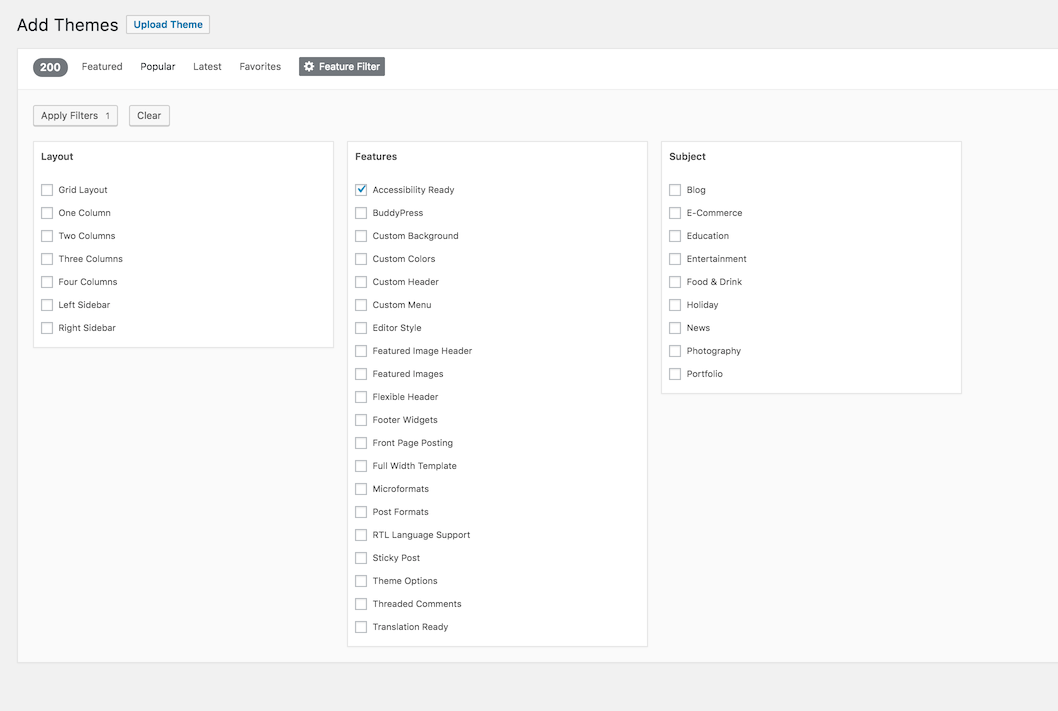The height and width of the screenshot is (711, 1058).
Task: Enable the RTL Language Support checkbox
Action: coord(361,534)
